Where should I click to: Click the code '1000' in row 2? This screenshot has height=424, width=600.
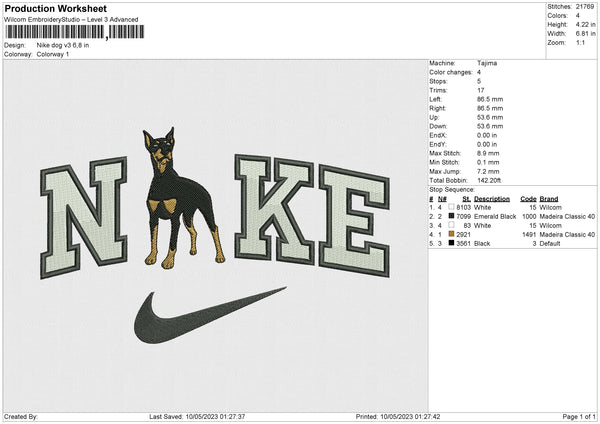click(529, 216)
